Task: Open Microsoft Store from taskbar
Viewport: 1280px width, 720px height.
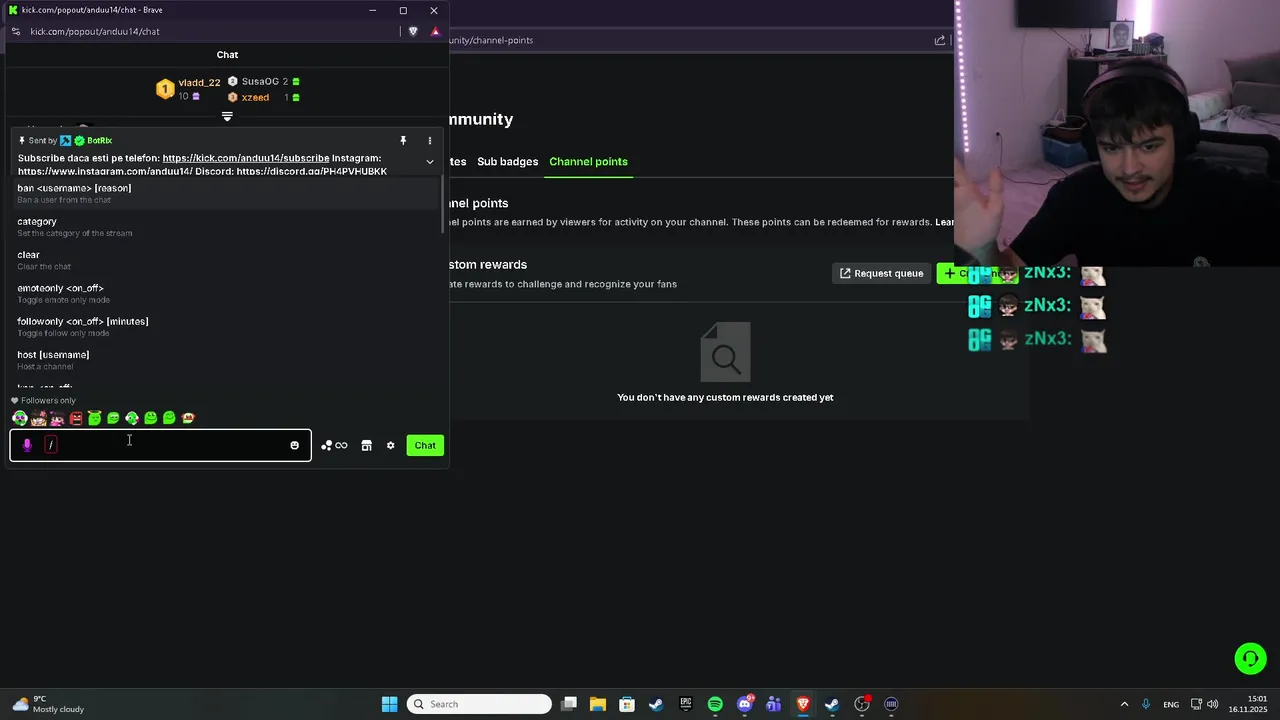Action: 627,704
